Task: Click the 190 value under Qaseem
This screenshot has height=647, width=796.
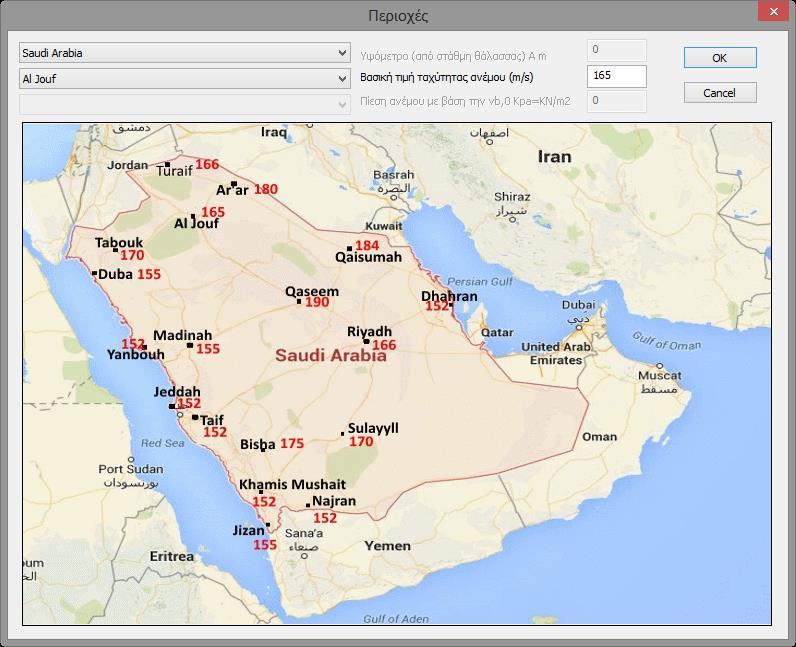Action: click(317, 302)
